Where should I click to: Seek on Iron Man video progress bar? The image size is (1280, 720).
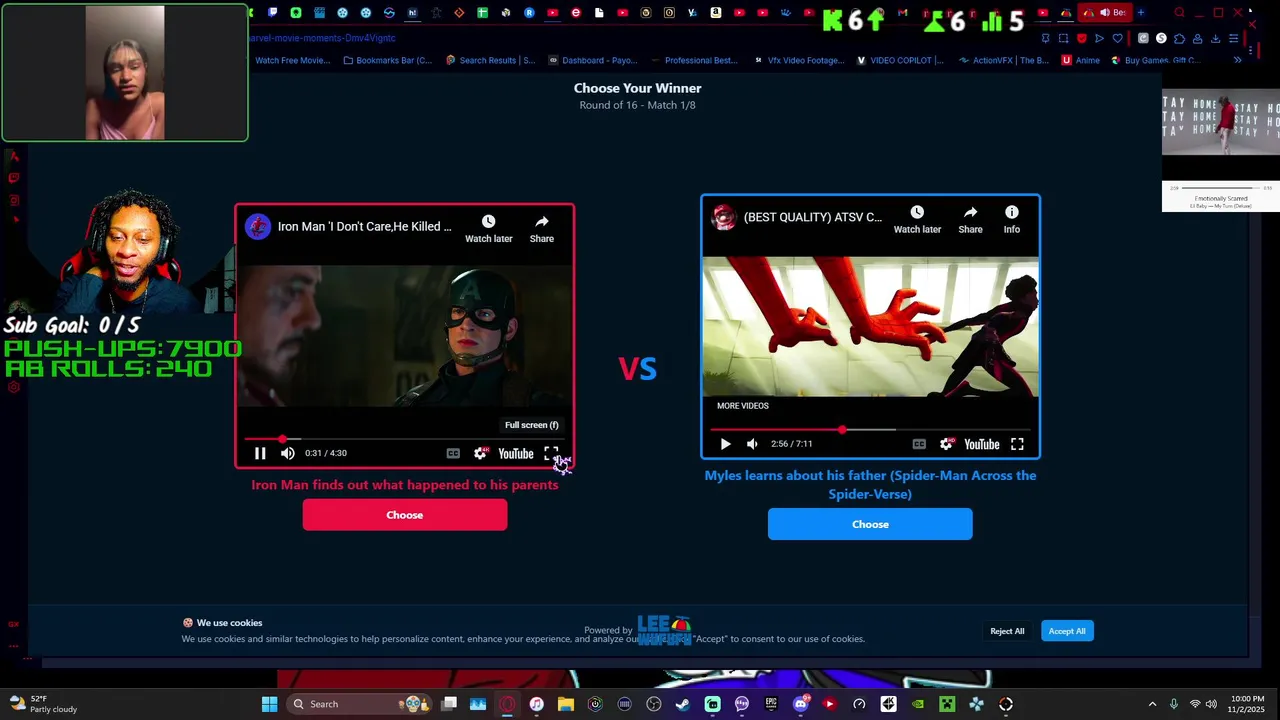click(405, 439)
